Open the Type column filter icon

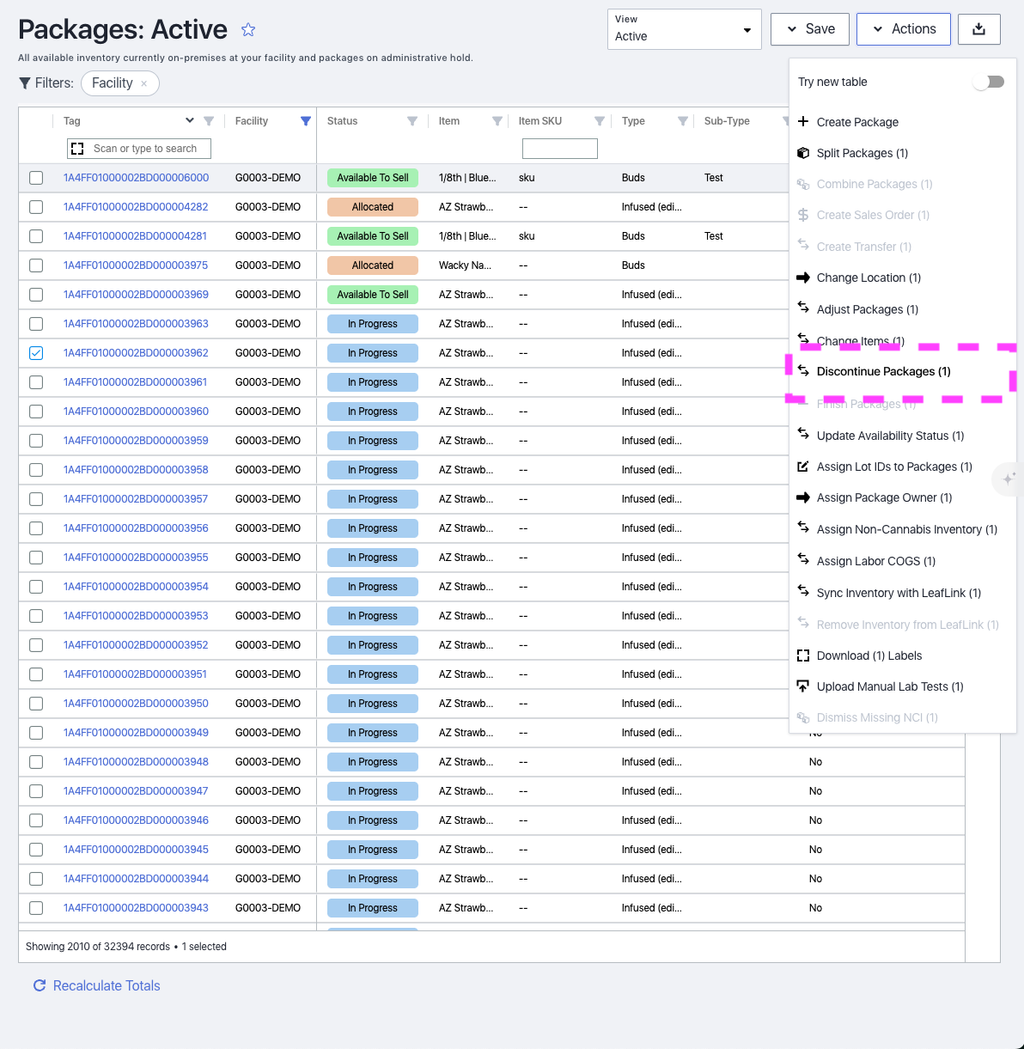click(x=683, y=121)
